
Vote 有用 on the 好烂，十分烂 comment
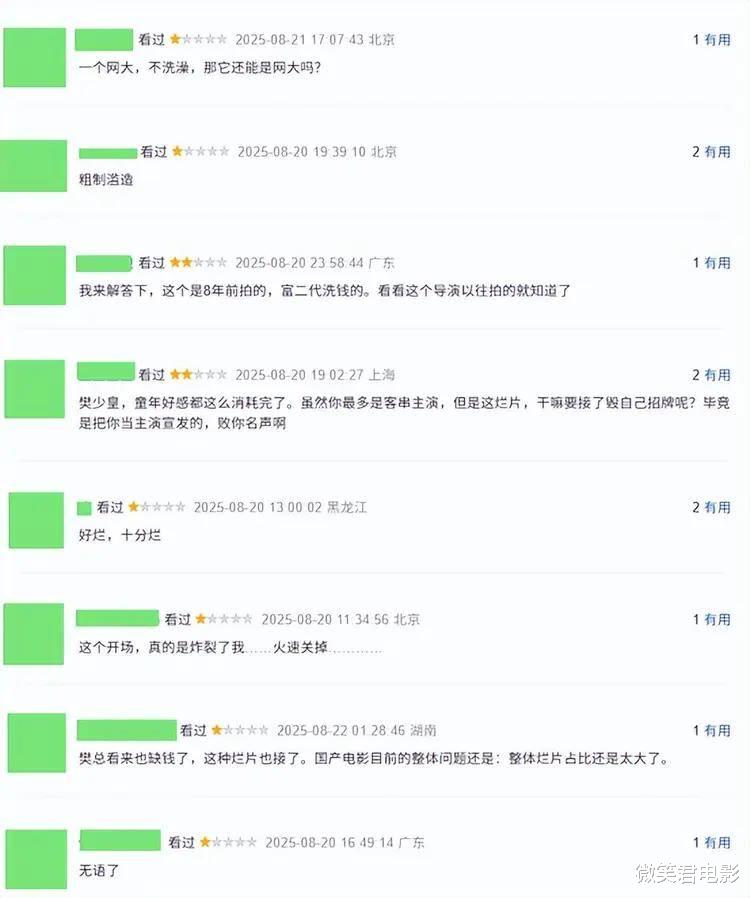[717, 507]
